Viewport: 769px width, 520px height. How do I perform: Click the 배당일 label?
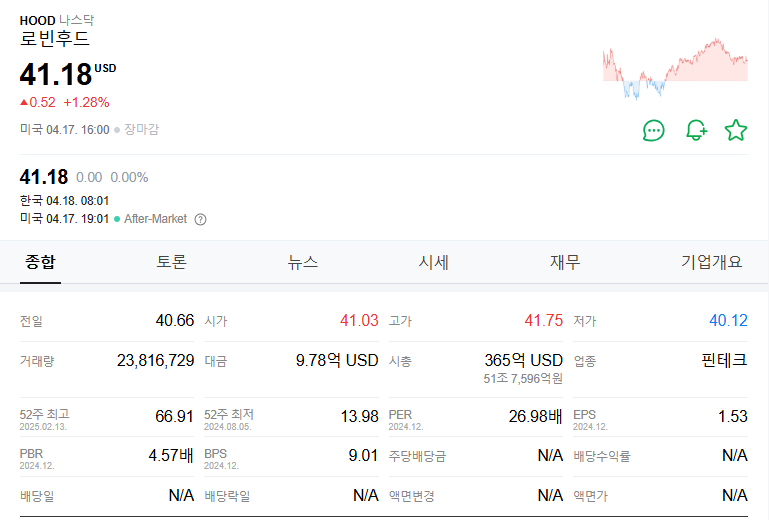pos(37,496)
